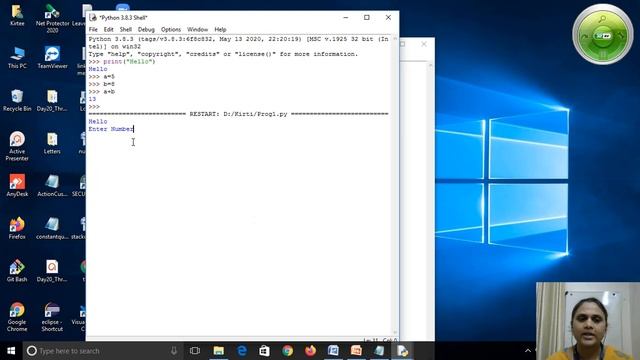Open This PC desktop icon
This screenshot has width=640, height=360.
(x=17, y=58)
